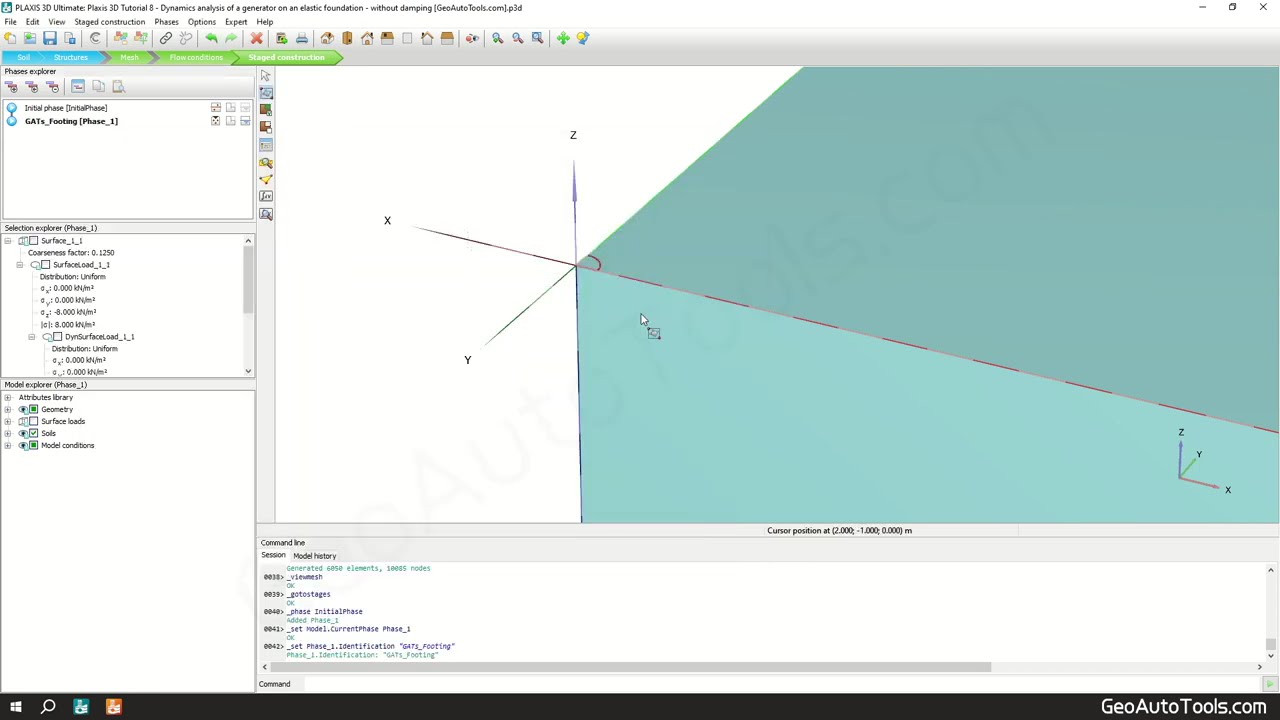Click the PLAXIS app icon in the taskbar
This screenshot has width=1280, height=720.
pyautogui.click(x=81, y=707)
